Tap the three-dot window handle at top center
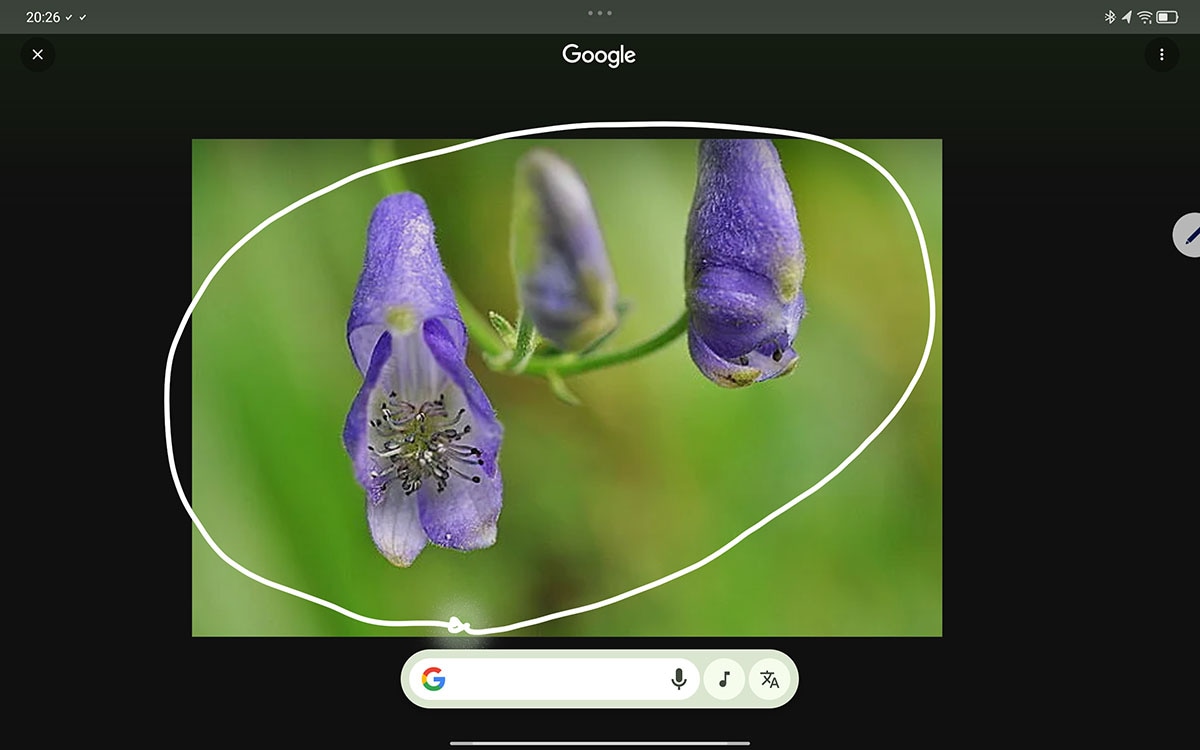The height and width of the screenshot is (750, 1200). 600,13
